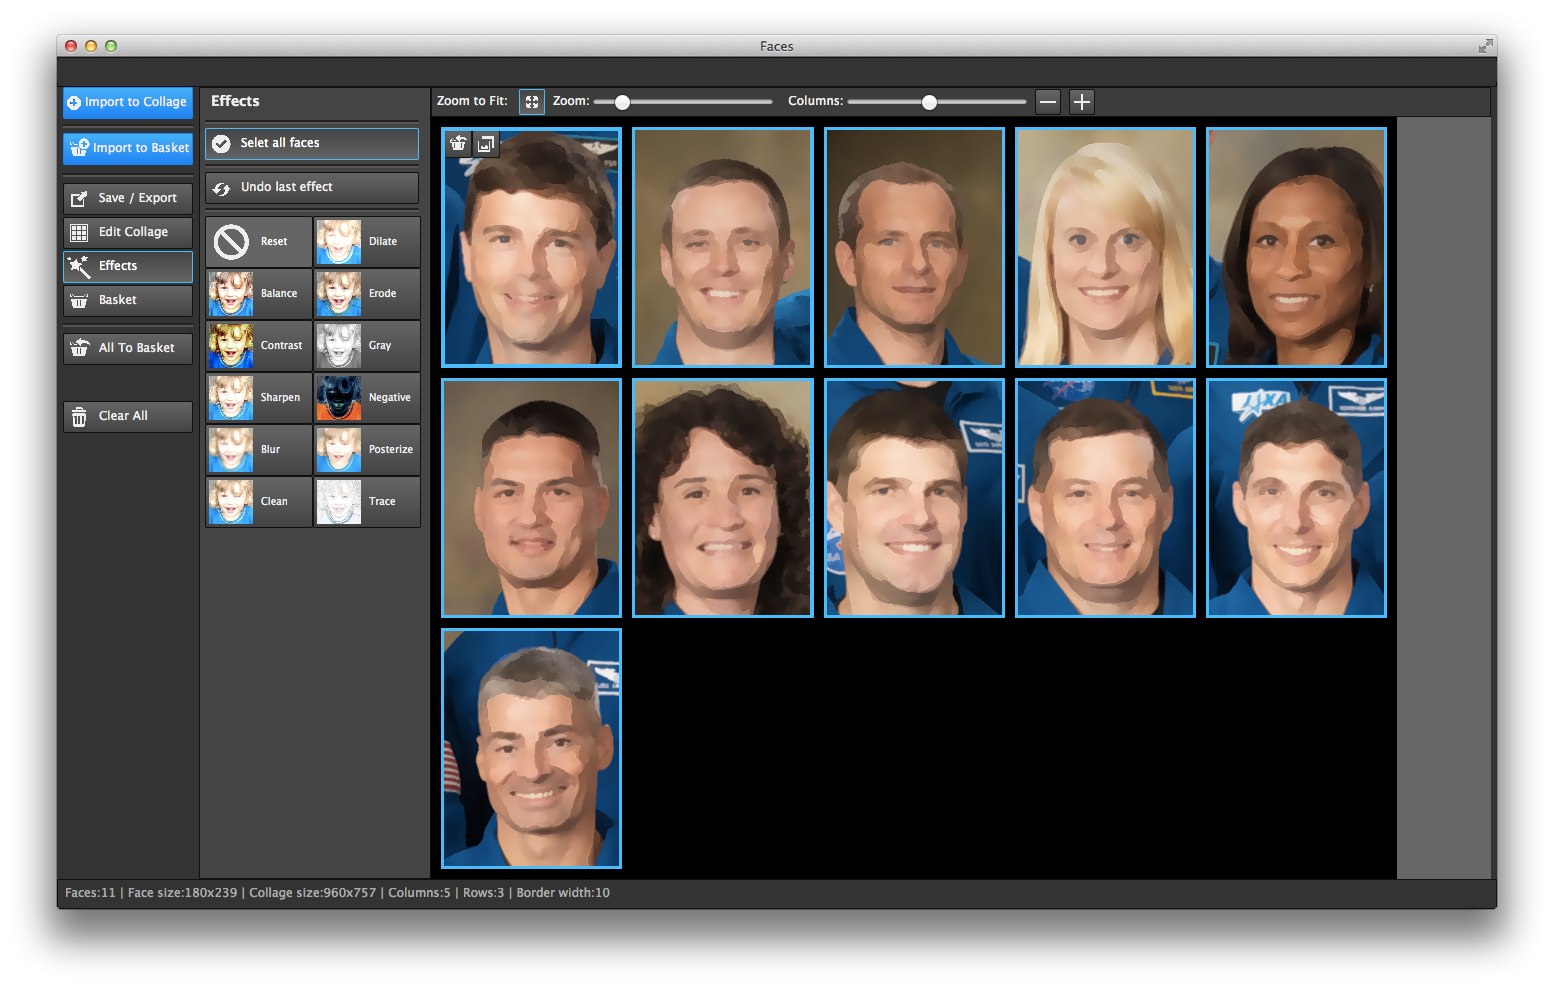
Task: Open the Basket panel in the sidebar
Action: (128, 300)
